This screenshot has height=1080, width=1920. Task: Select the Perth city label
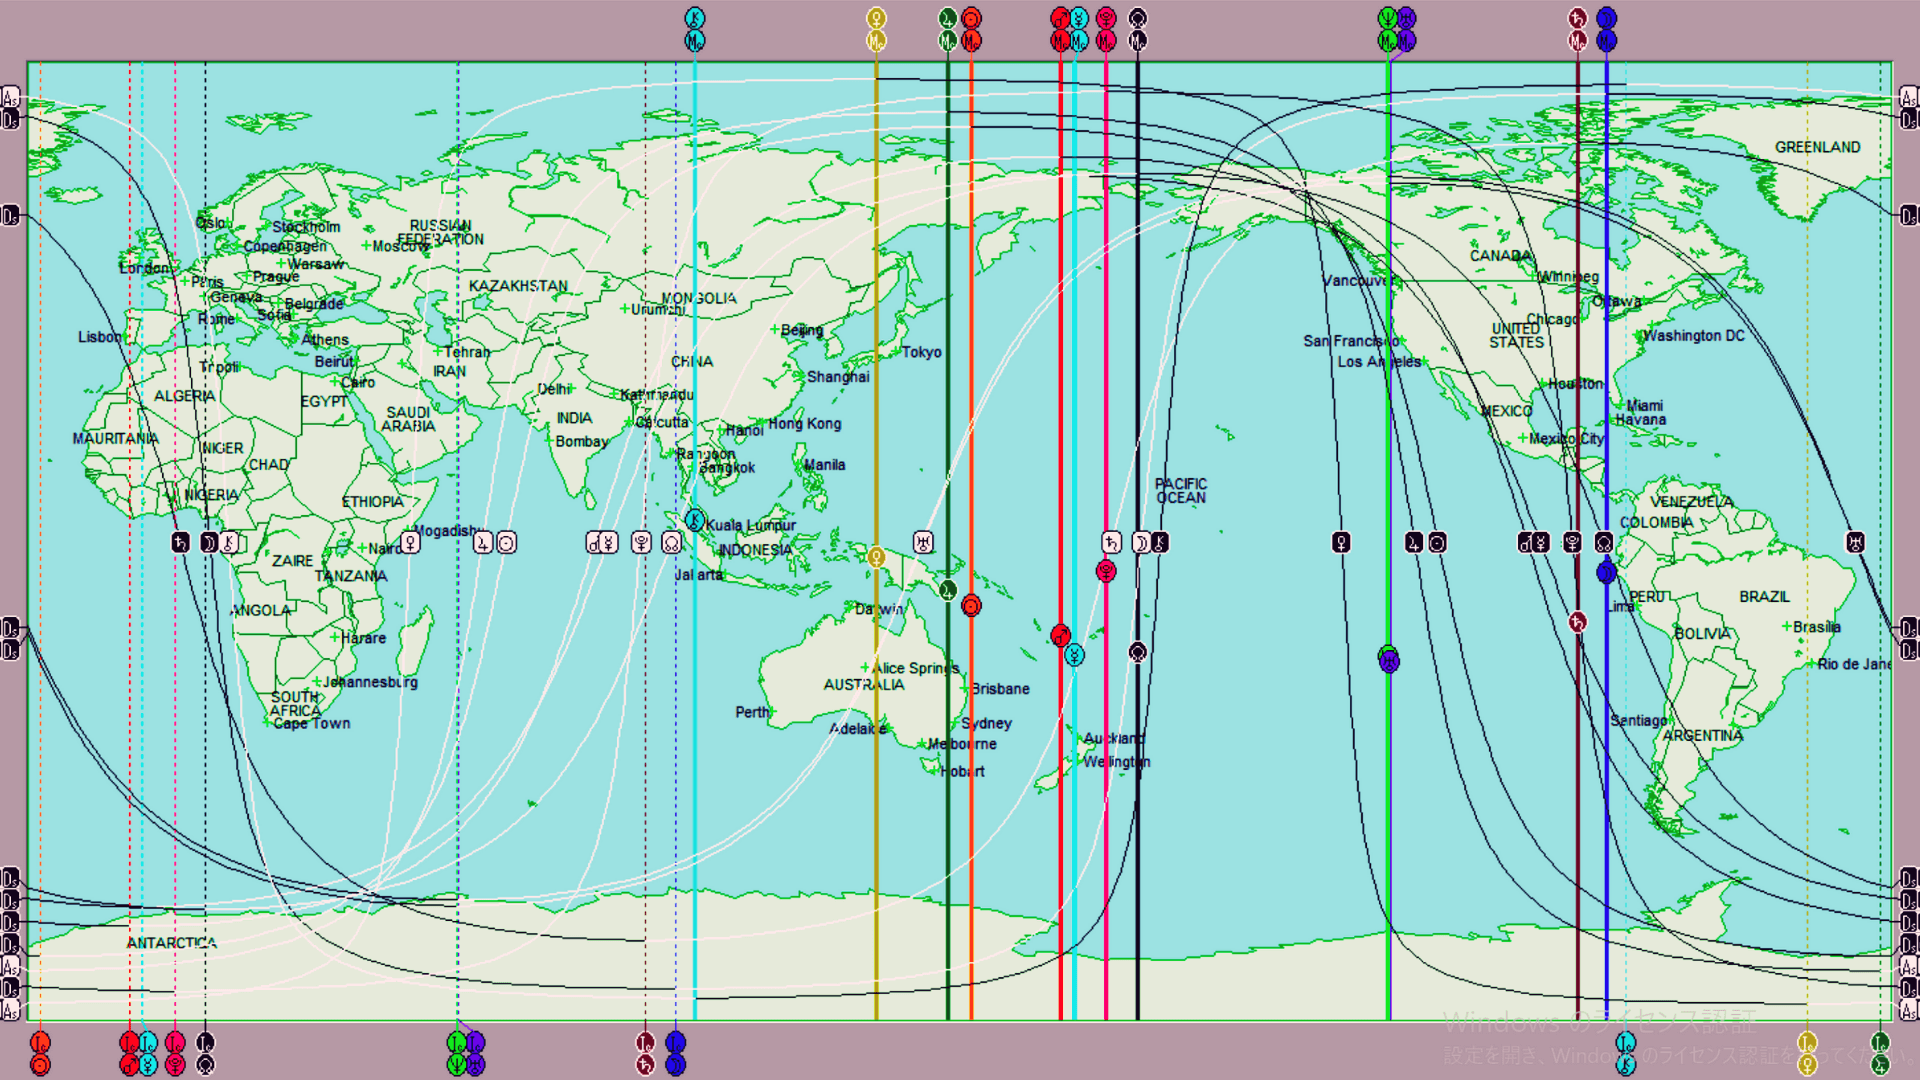coord(752,712)
